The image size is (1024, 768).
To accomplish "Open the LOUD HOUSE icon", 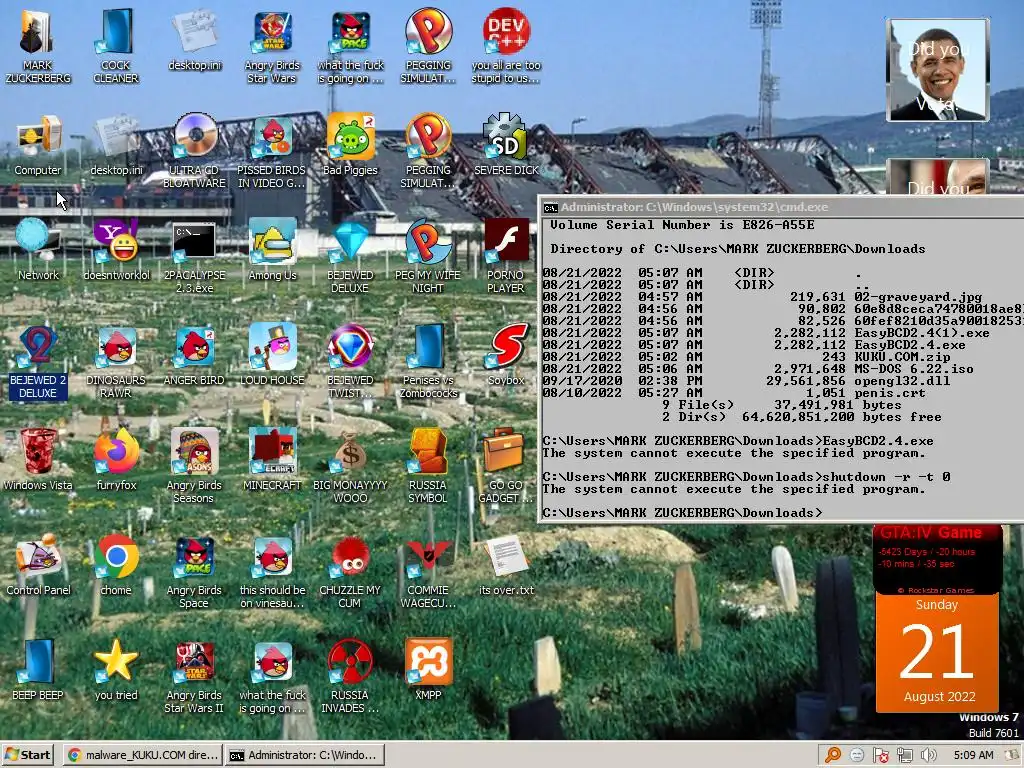I will coord(272,355).
